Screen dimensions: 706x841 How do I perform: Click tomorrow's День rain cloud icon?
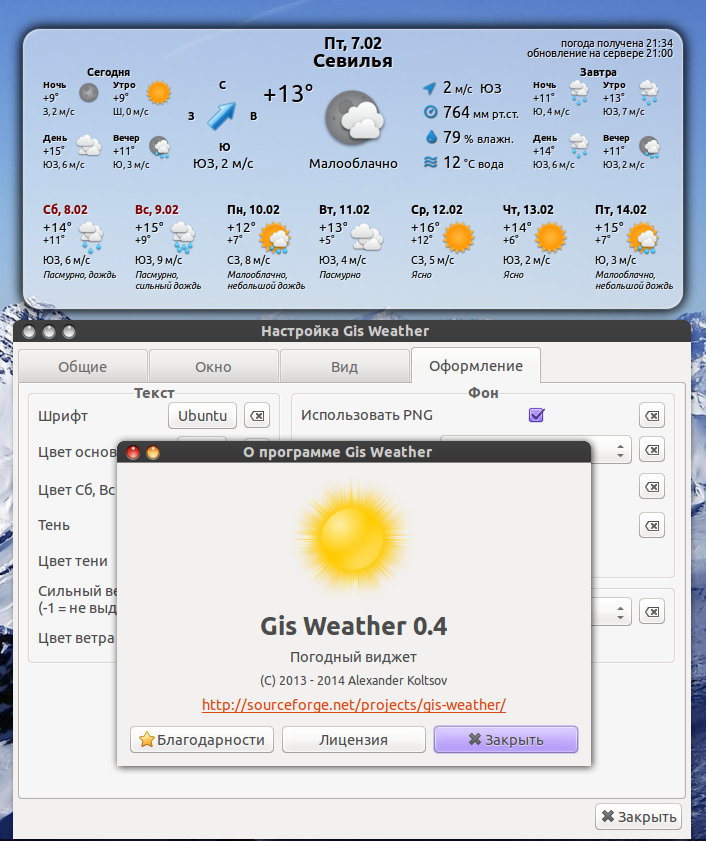(579, 145)
